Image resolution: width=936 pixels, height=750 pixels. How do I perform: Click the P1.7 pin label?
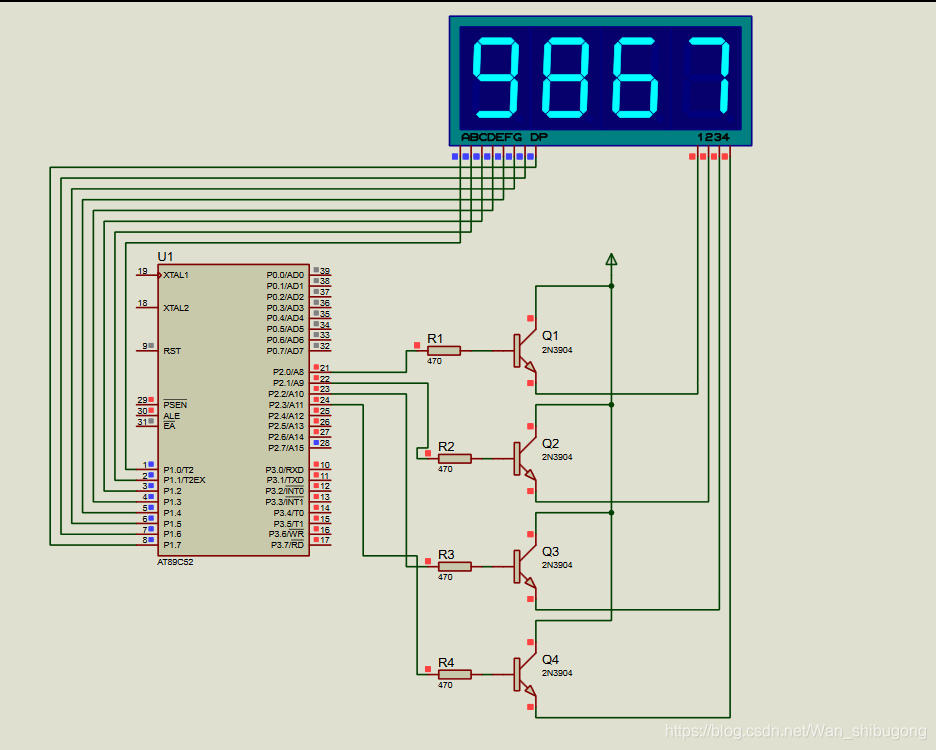(x=173, y=545)
